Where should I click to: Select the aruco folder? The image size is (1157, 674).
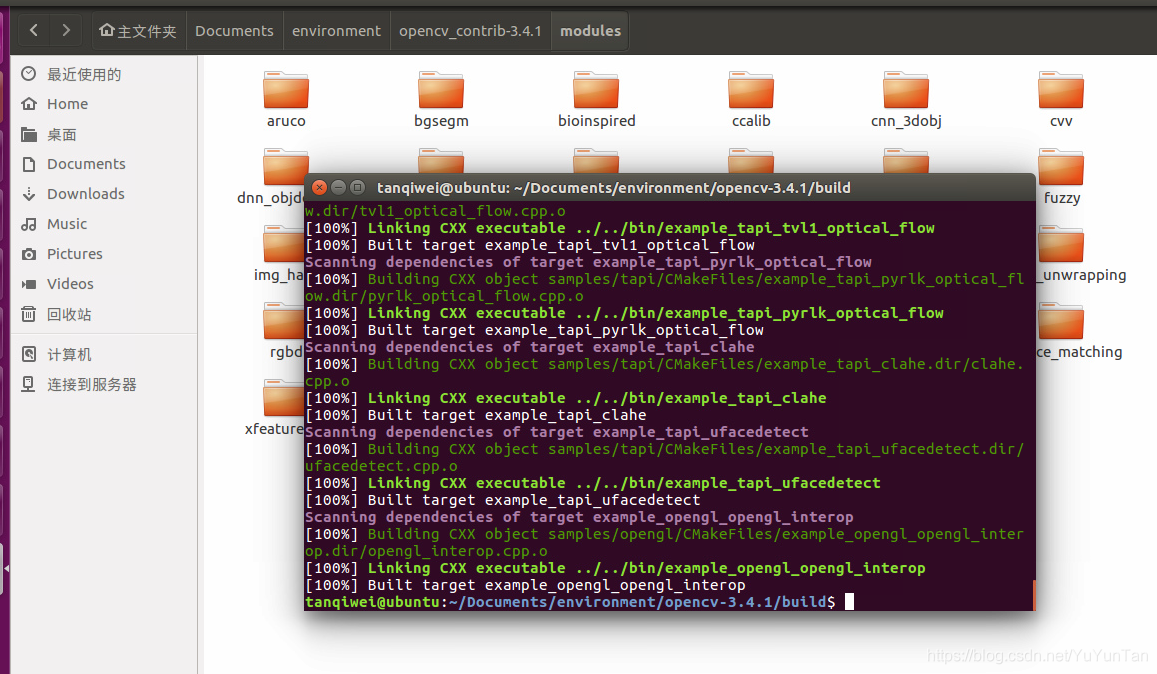click(286, 99)
